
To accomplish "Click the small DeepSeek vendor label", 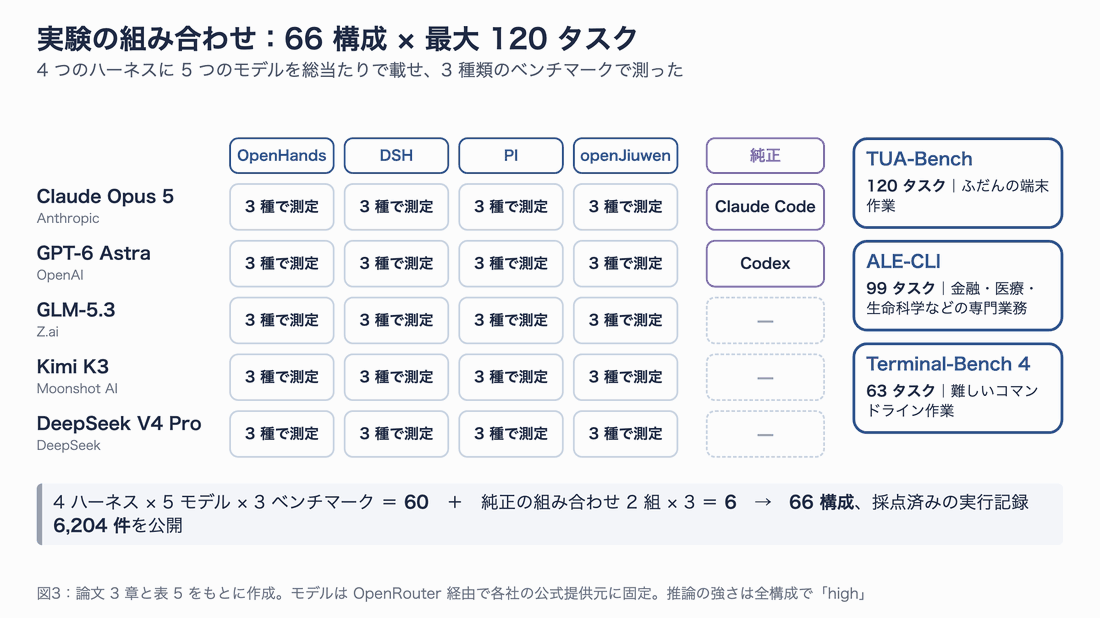I will 68,445.
